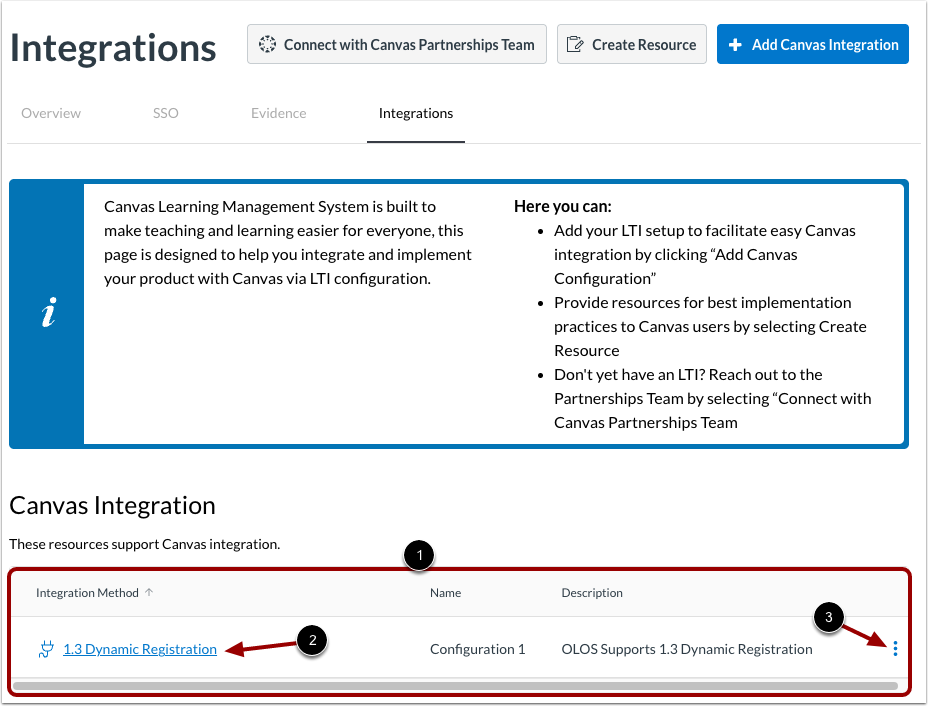Viewport: 928px width, 706px height.
Task: Open the 1.3 Dynamic Registration link
Action: coord(139,649)
